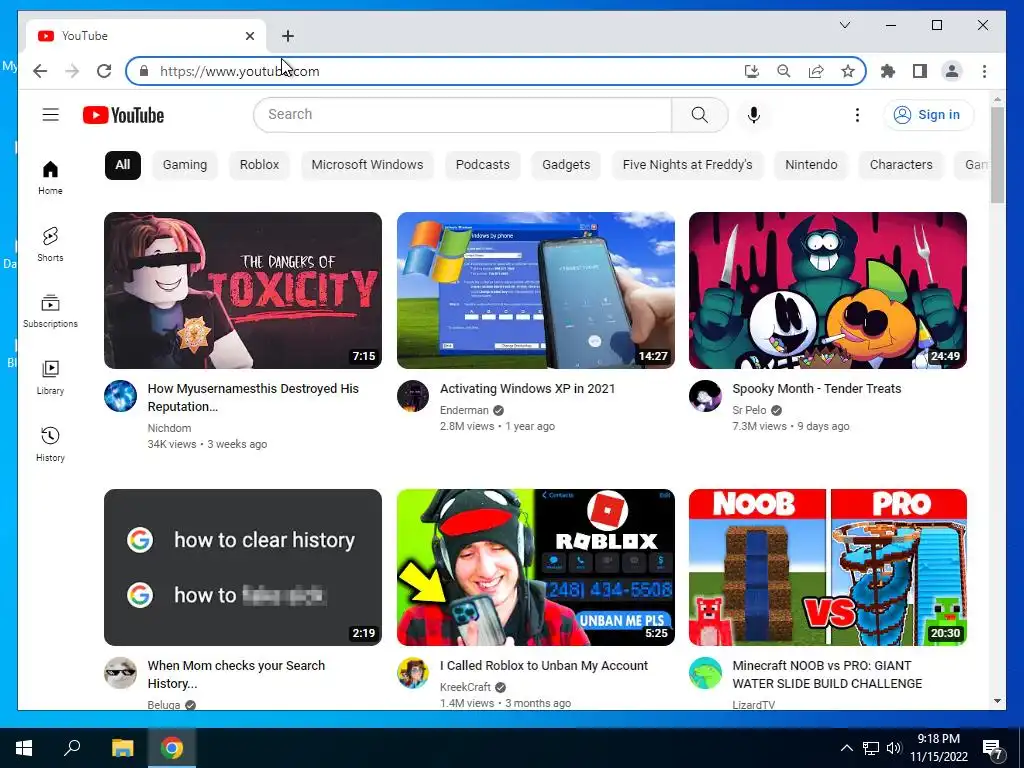Open Beluga channel avatar

coord(121,673)
